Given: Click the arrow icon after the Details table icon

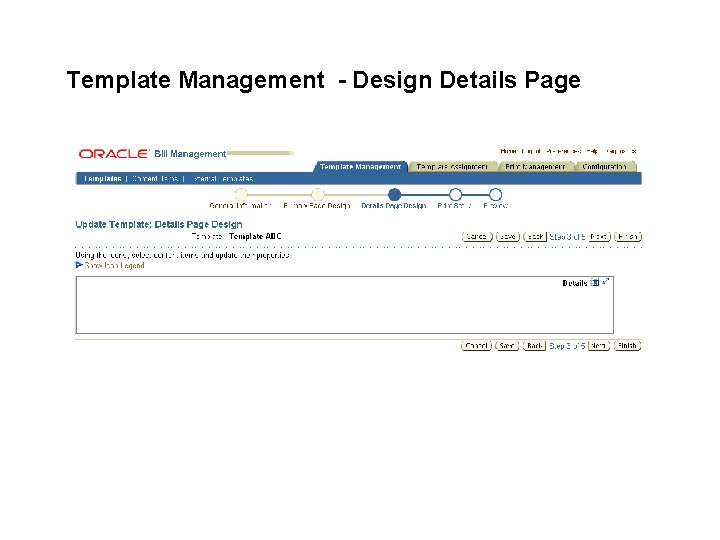Looking at the screenshot, I should tap(606, 281).
